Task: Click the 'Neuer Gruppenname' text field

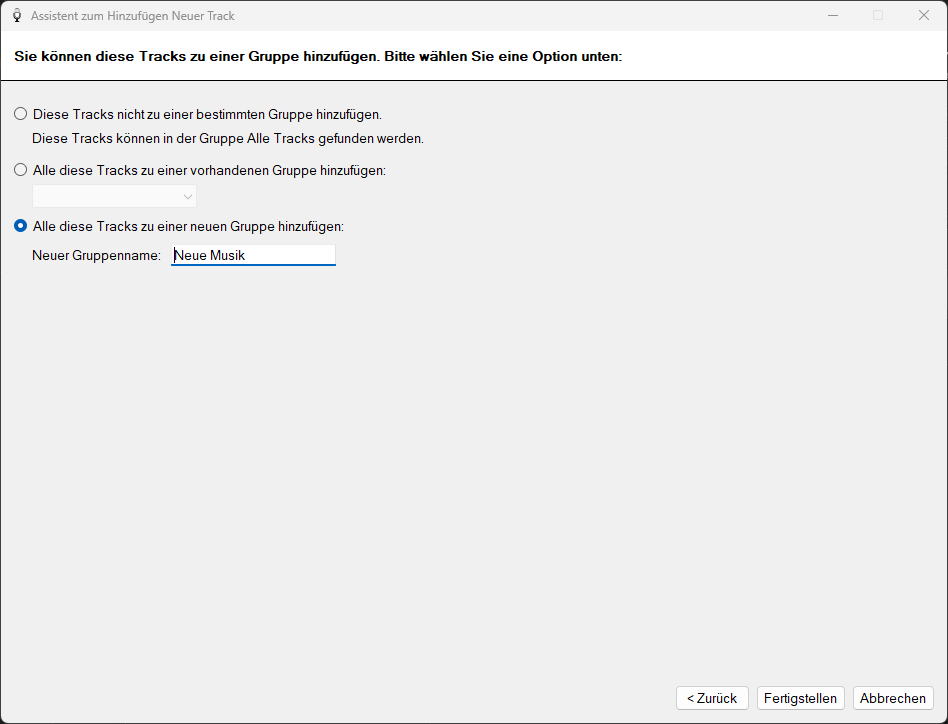Action: pyautogui.click(x=253, y=255)
